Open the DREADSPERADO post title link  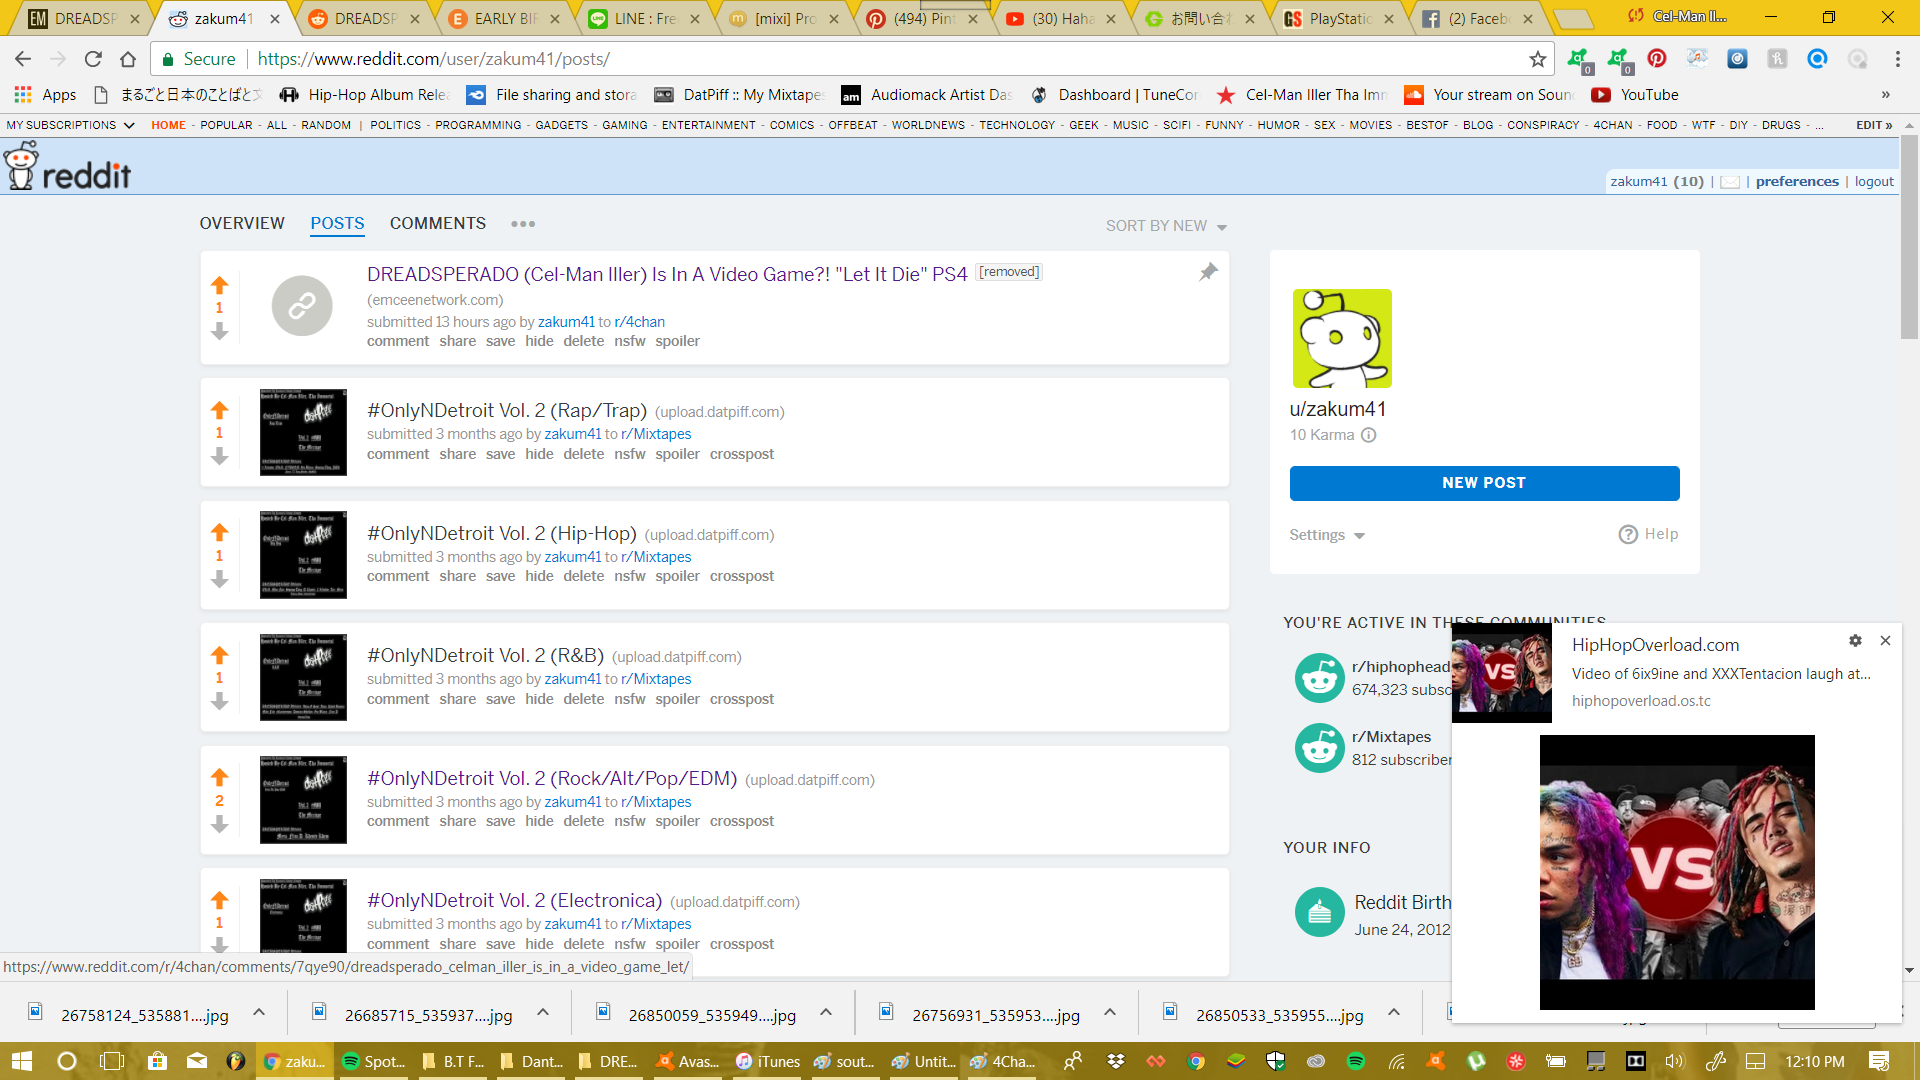667,274
